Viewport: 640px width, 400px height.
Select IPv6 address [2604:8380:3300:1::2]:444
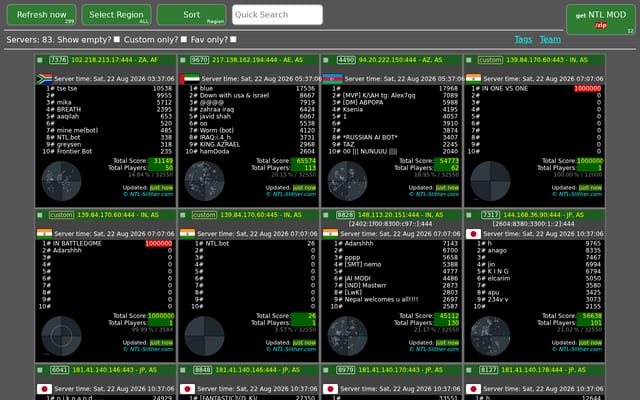[533, 224]
